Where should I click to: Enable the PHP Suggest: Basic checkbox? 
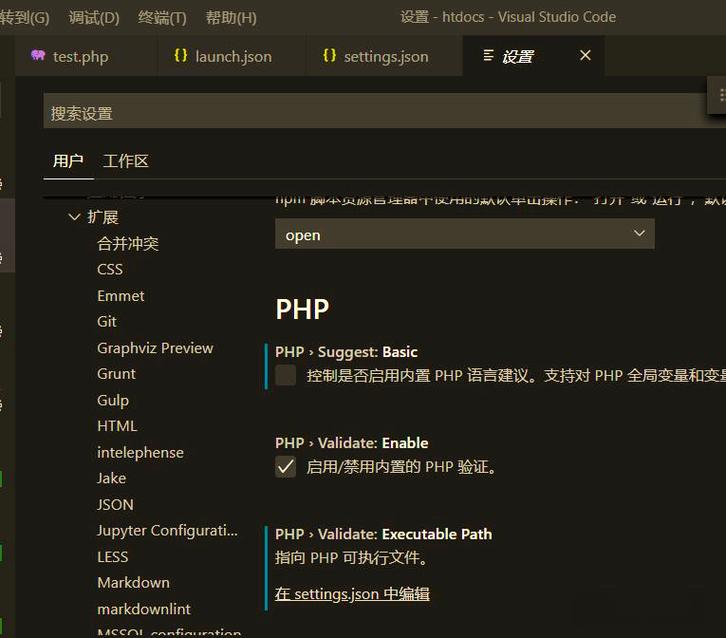click(286, 375)
